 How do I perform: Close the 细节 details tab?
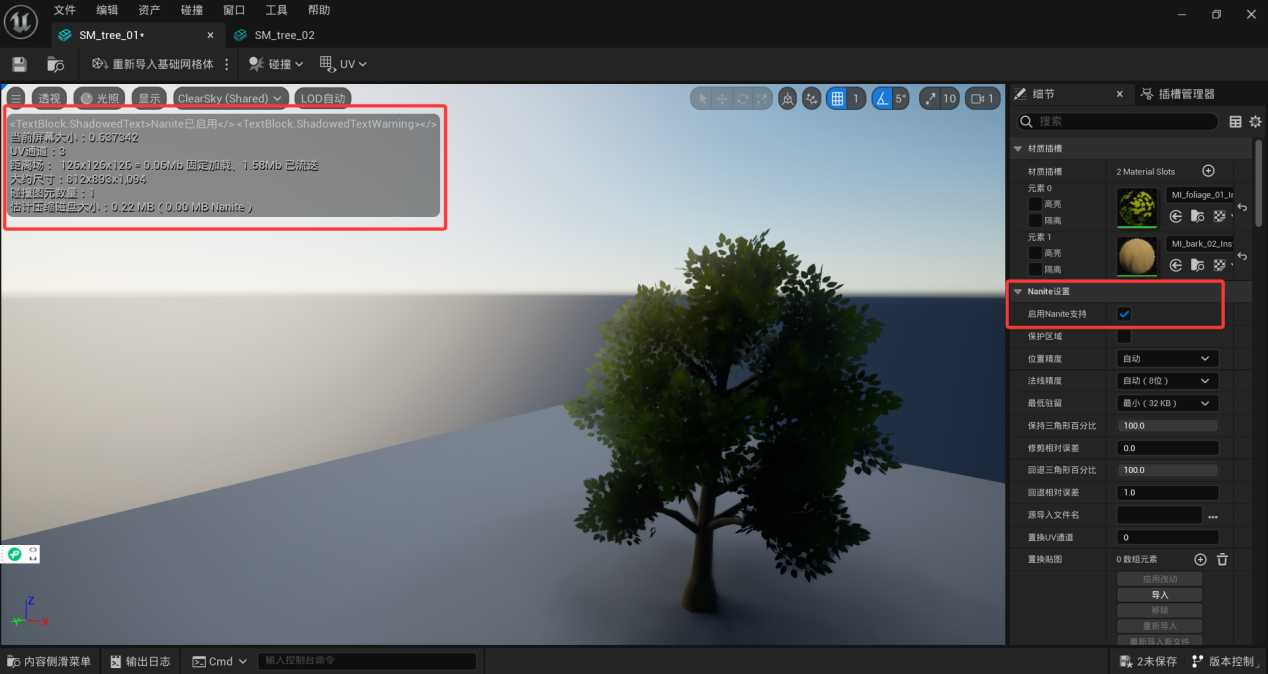tap(1120, 94)
